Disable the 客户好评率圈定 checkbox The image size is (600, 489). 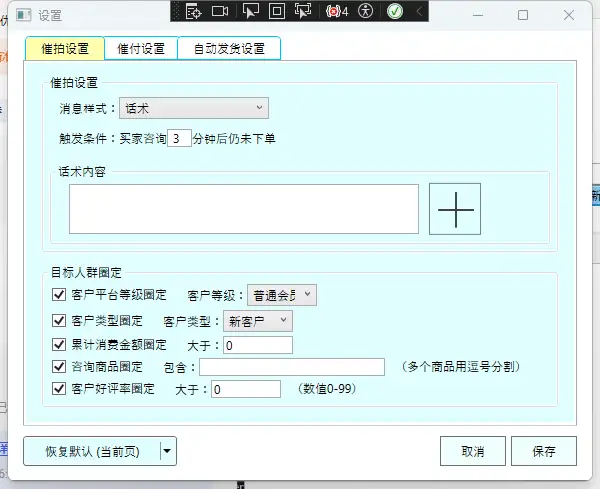pos(58,389)
